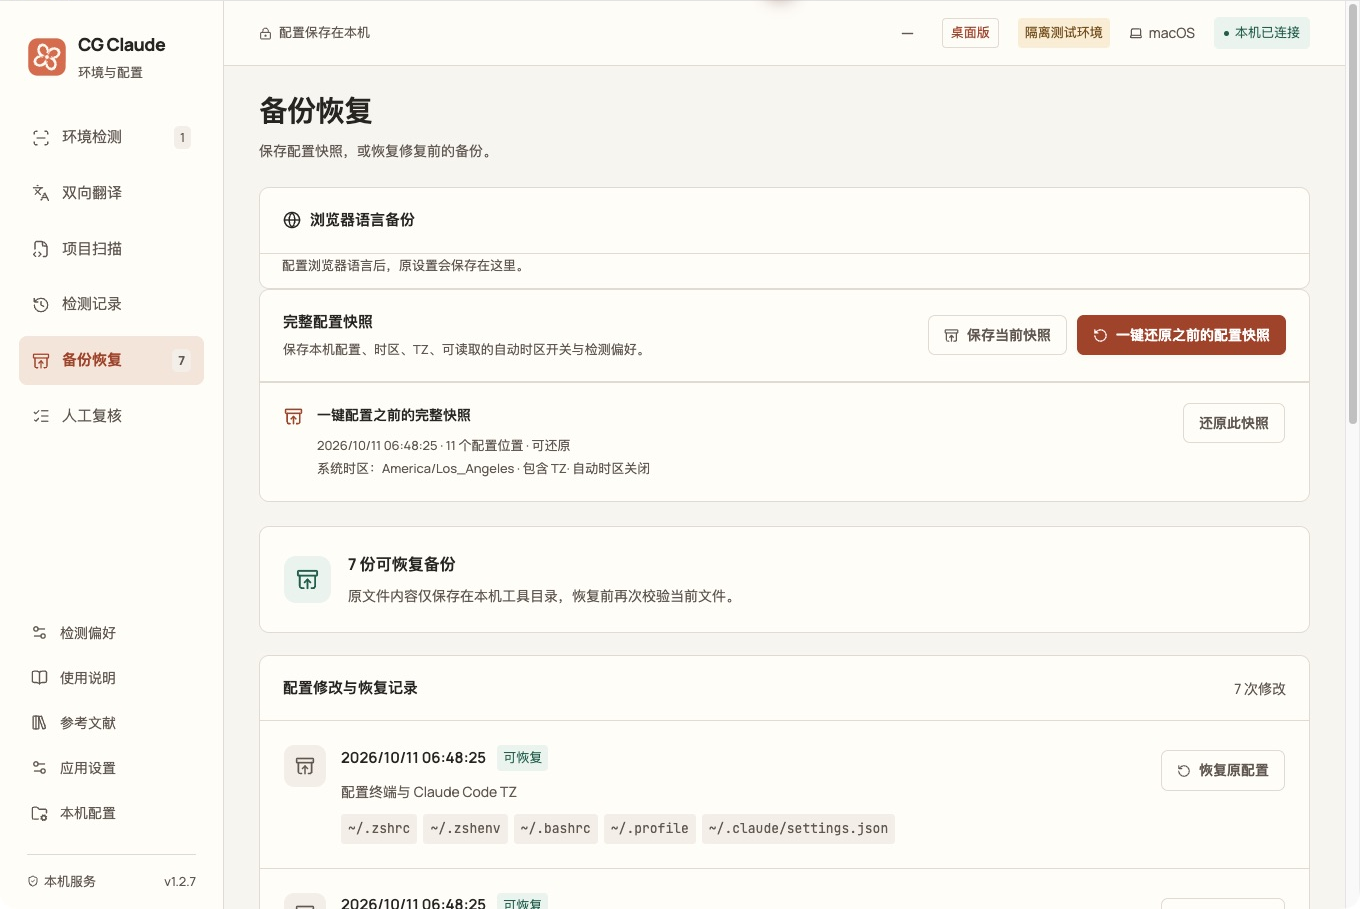Click the green archive icon by 7 份可恢复备份
The width and height of the screenshot is (1360, 909).
click(307, 580)
